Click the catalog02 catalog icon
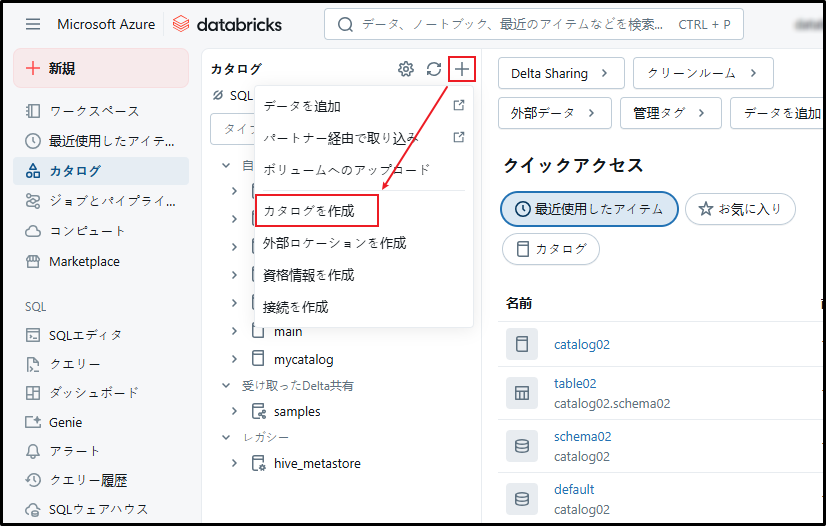Image resolution: width=826 pixels, height=526 pixels. (x=522, y=344)
